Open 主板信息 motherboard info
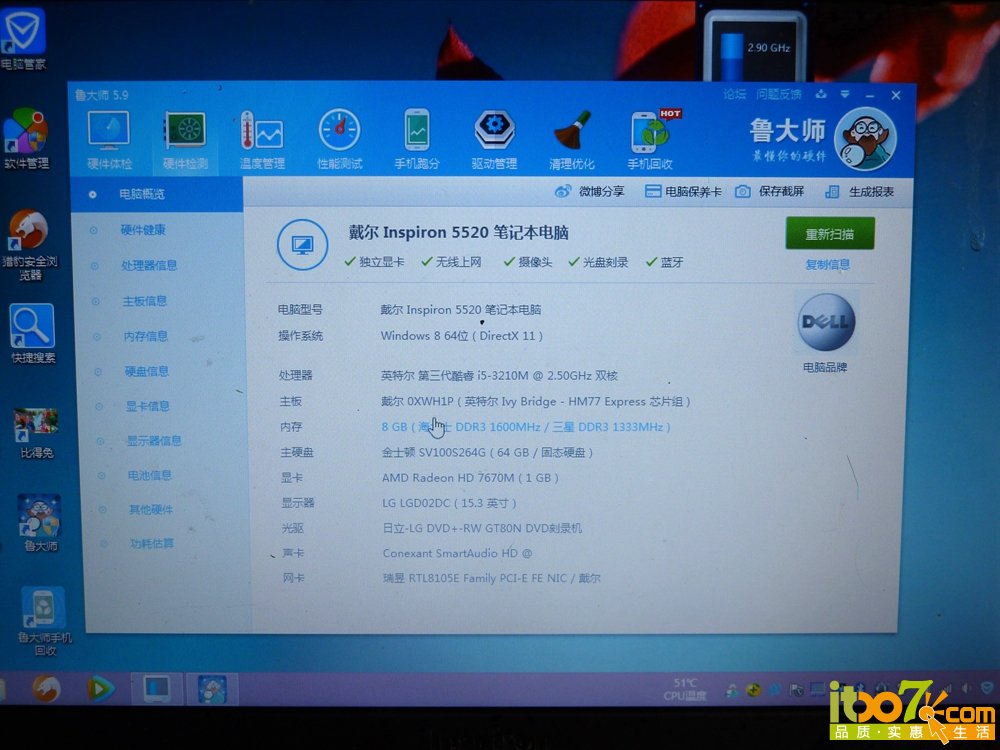 click(x=145, y=300)
